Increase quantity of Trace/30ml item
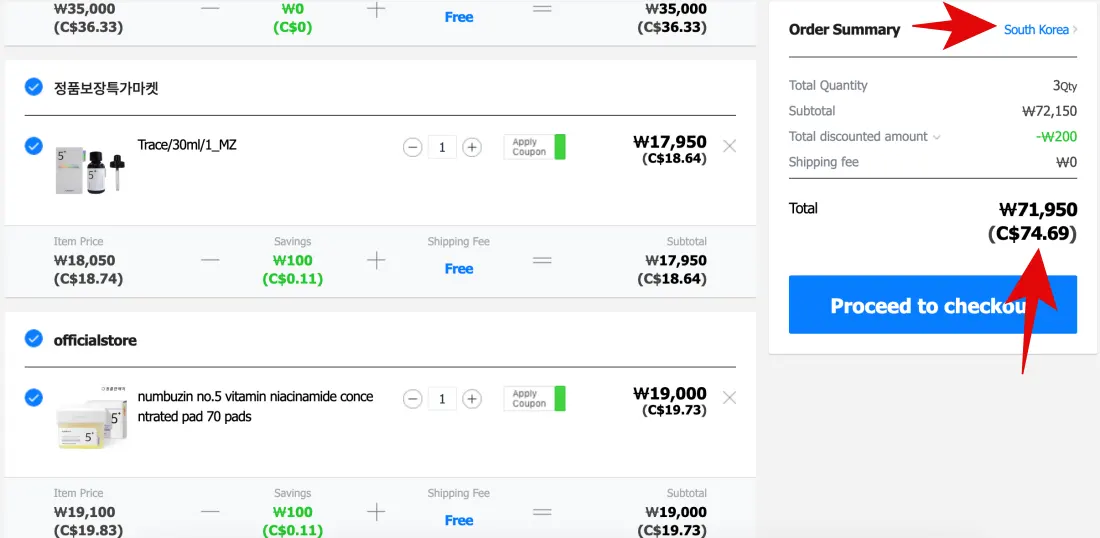1100x538 pixels. pyautogui.click(x=472, y=147)
